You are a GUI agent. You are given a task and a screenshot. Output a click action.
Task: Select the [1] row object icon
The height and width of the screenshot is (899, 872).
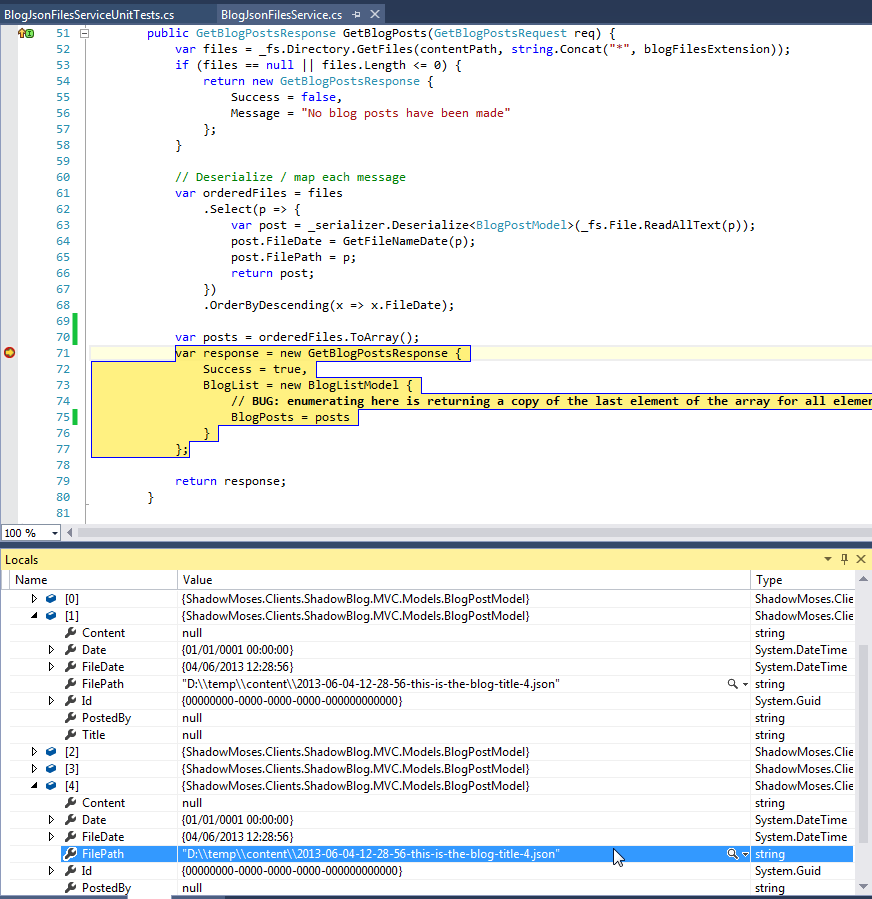tap(51, 615)
